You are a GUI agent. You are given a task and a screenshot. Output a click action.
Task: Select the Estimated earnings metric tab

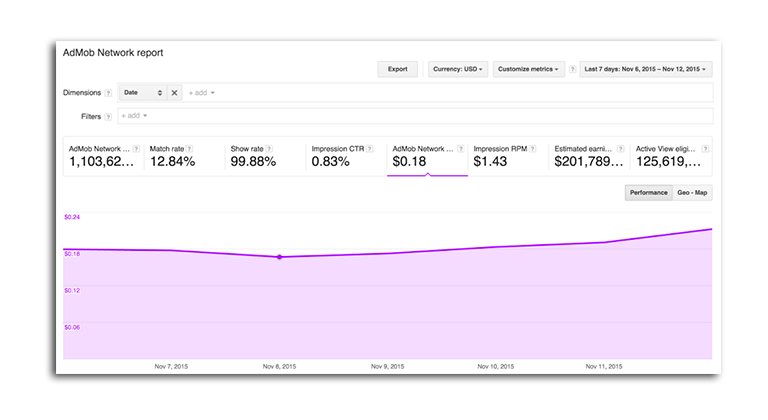[x=589, y=157]
